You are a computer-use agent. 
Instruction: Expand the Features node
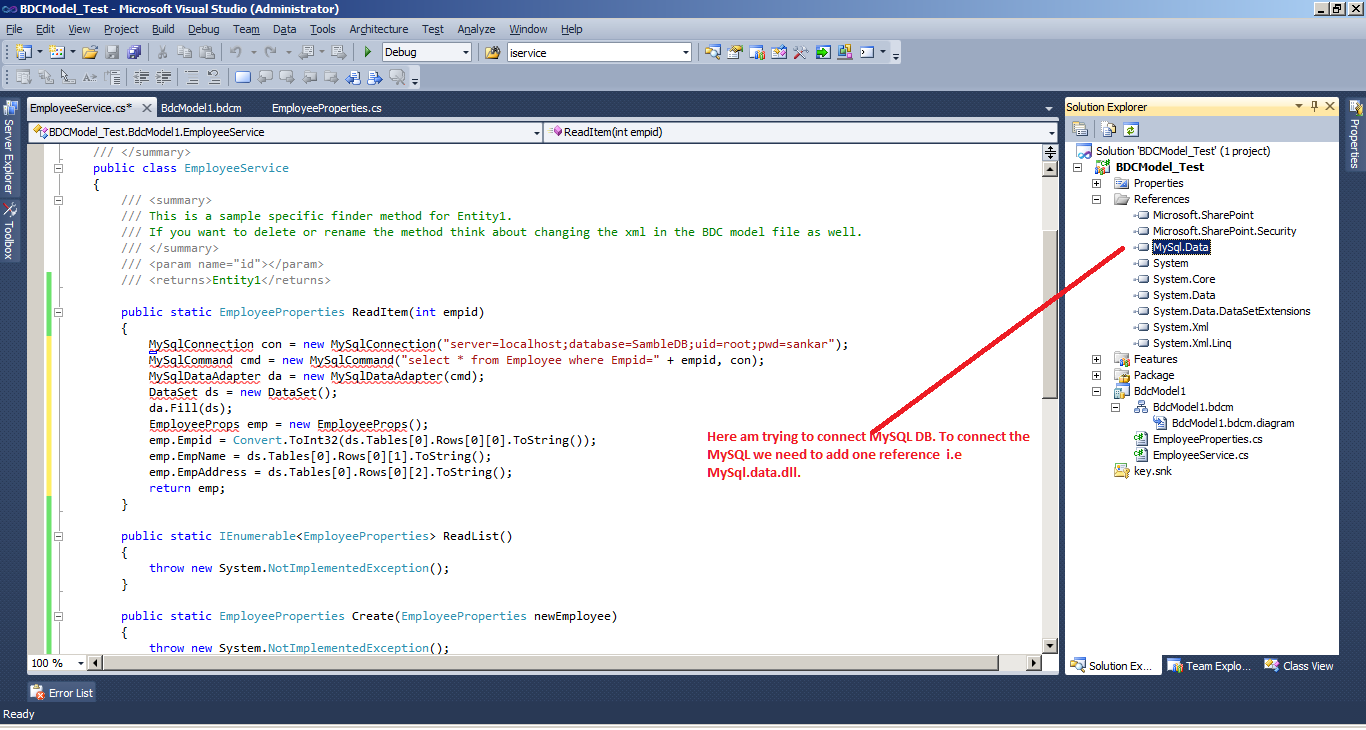pyautogui.click(x=1097, y=359)
